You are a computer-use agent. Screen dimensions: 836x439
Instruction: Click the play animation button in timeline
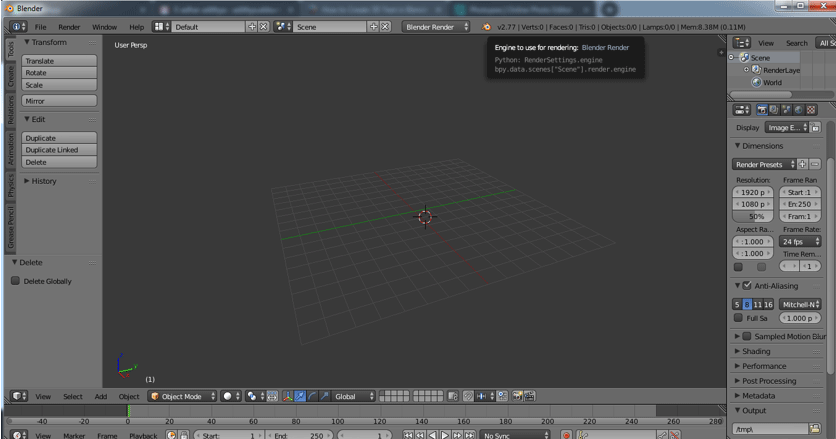pyautogui.click(x=445, y=436)
